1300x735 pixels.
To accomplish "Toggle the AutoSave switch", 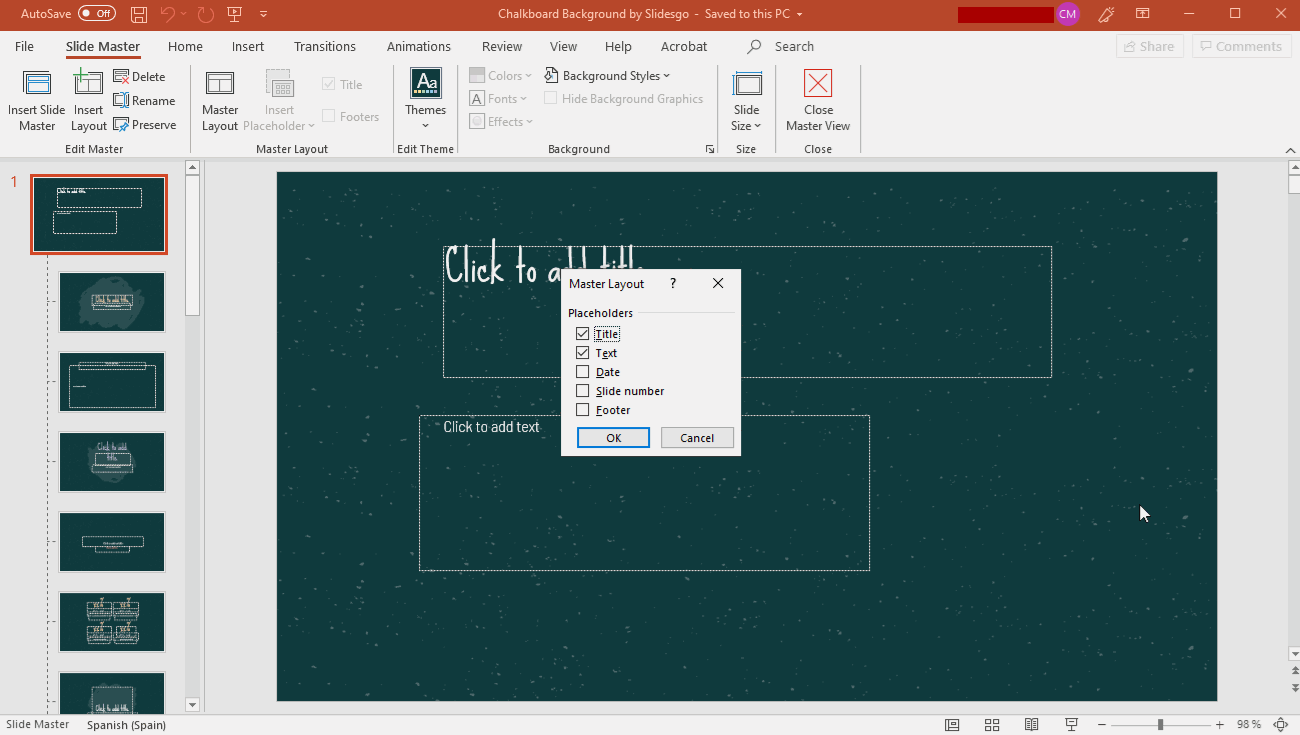I will tap(97, 14).
